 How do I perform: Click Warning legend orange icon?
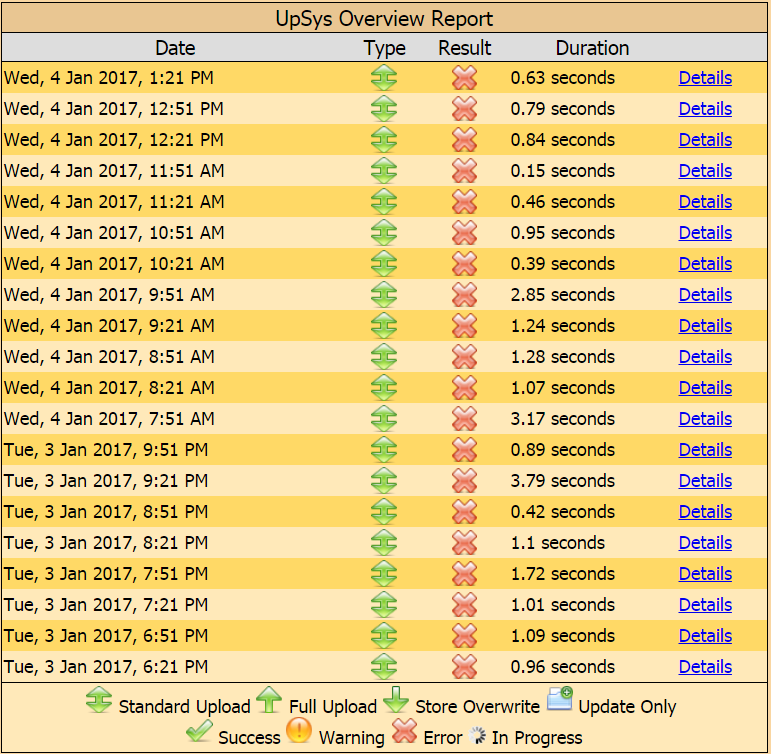(x=299, y=730)
